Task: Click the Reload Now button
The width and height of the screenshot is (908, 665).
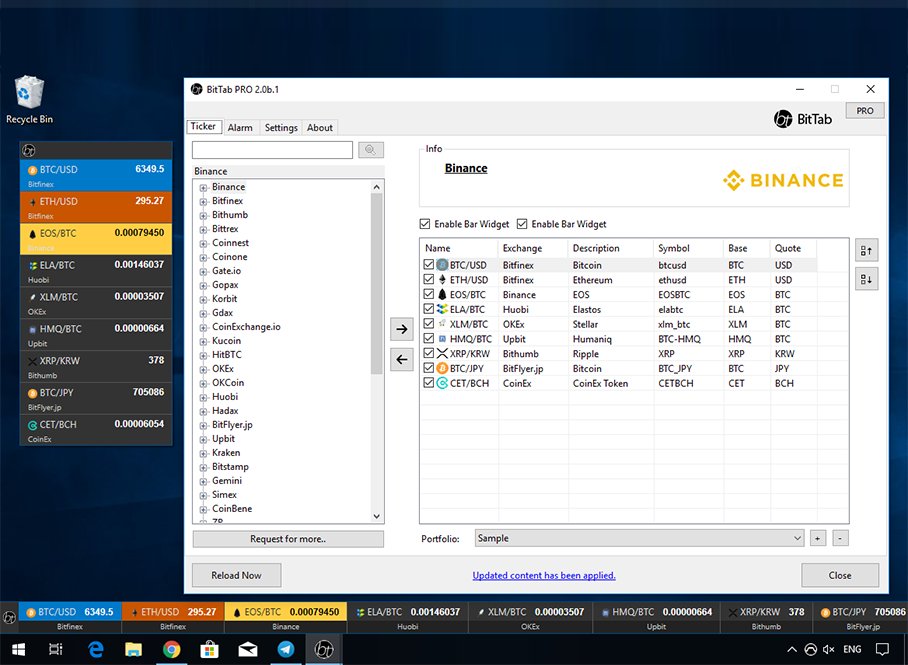Action: click(x=236, y=575)
